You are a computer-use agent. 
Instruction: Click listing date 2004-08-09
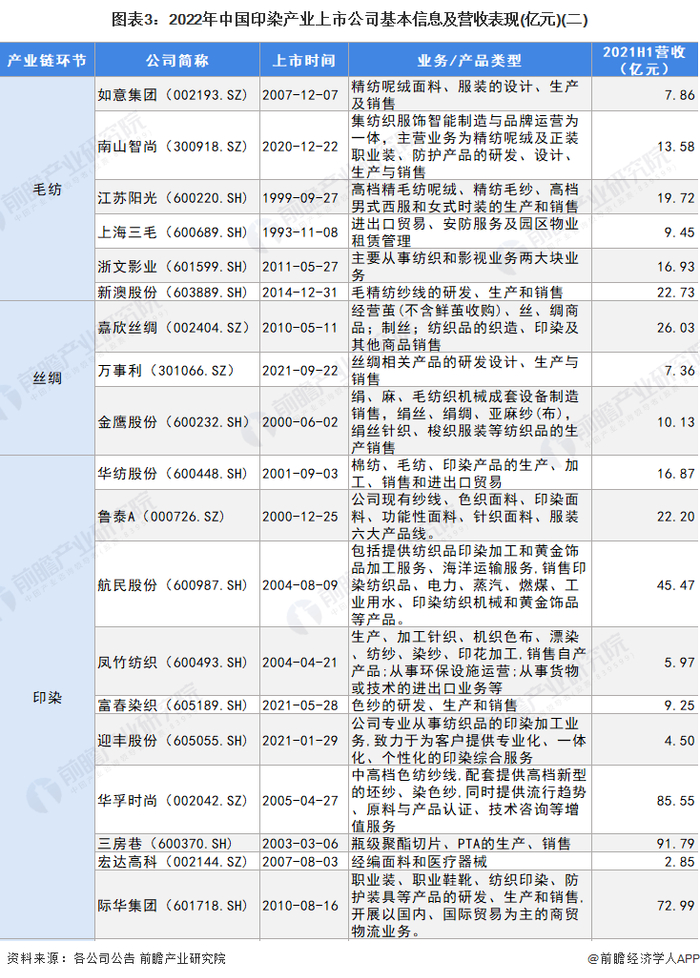click(x=300, y=585)
